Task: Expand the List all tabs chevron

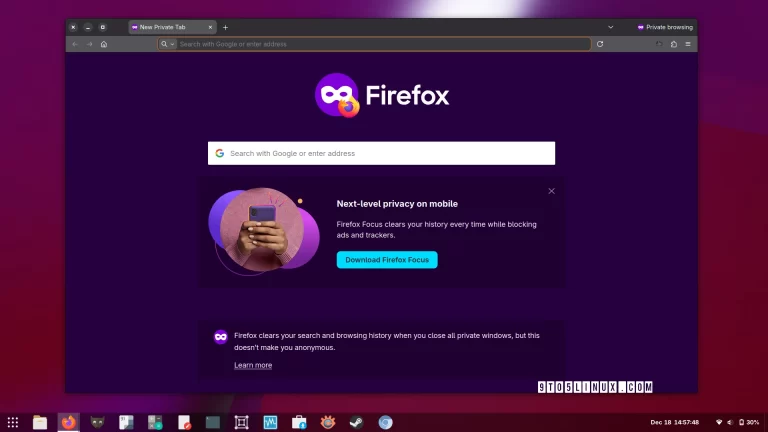Action: point(611,27)
